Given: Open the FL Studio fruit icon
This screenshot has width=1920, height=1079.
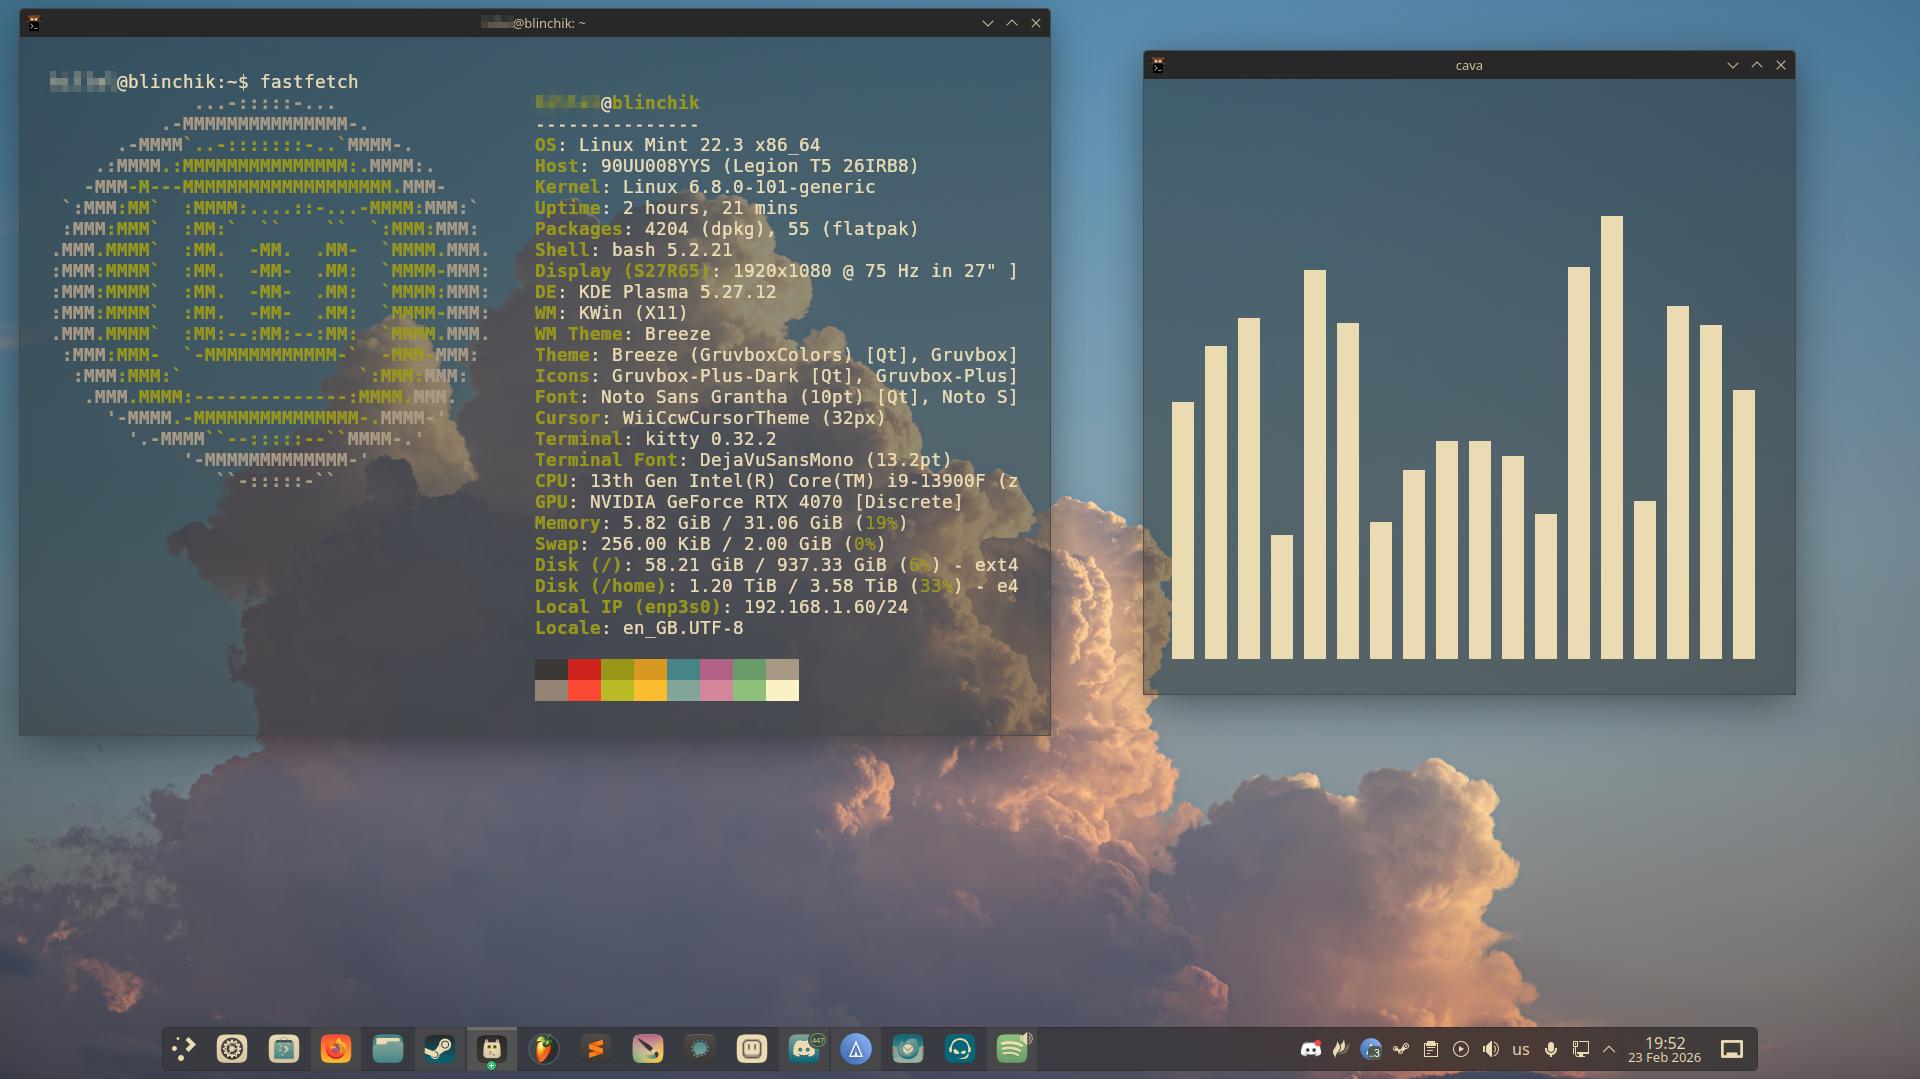Looking at the screenshot, I should [x=543, y=1049].
